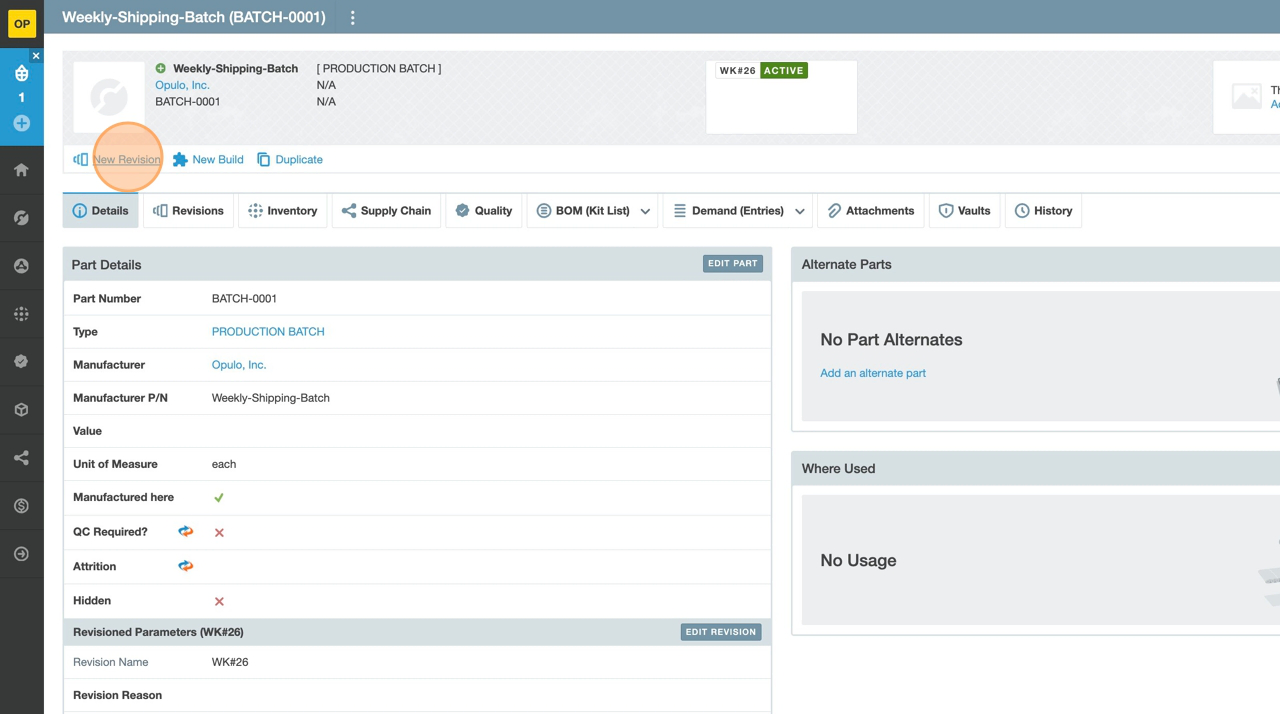Close the blue sidebar panel with X
The image size is (1280, 714).
pyautogui.click(x=36, y=56)
